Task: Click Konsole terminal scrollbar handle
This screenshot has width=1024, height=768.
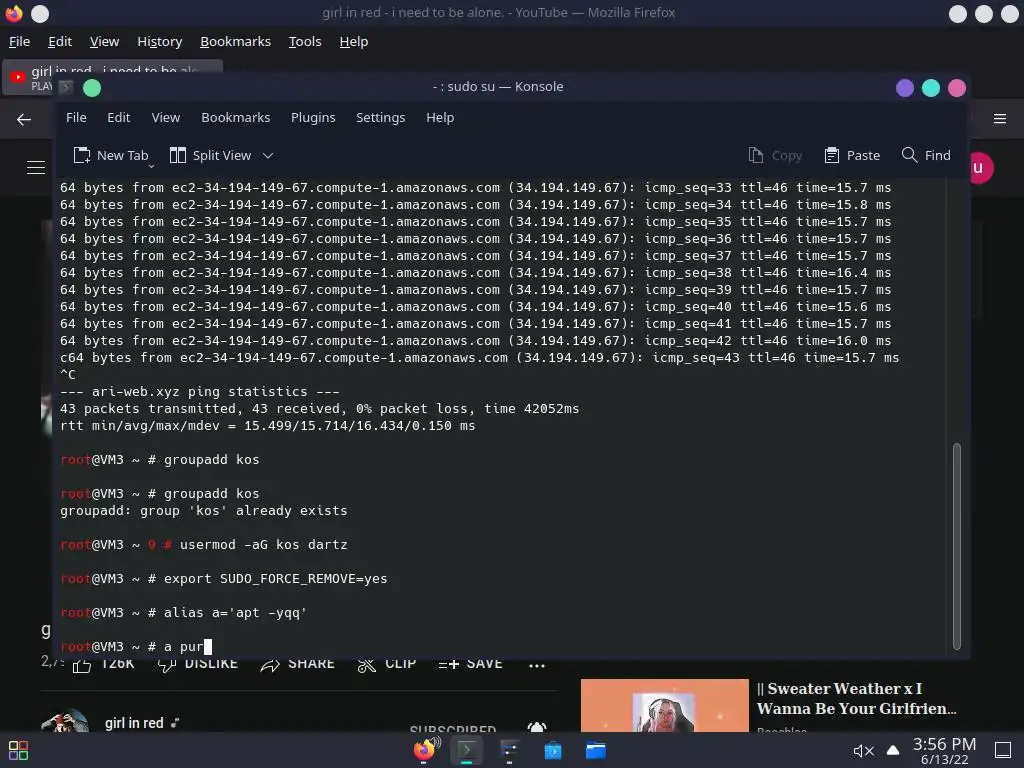Action: [x=956, y=546]
